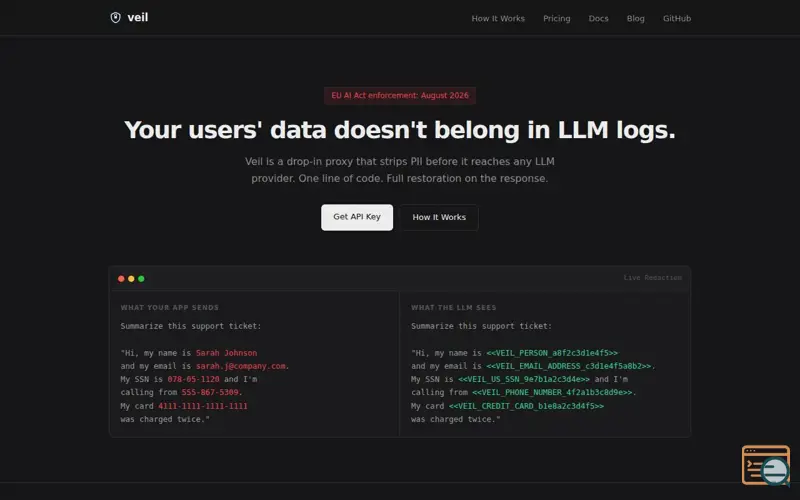
Task: Click the veil brand name
Action: 138,17
